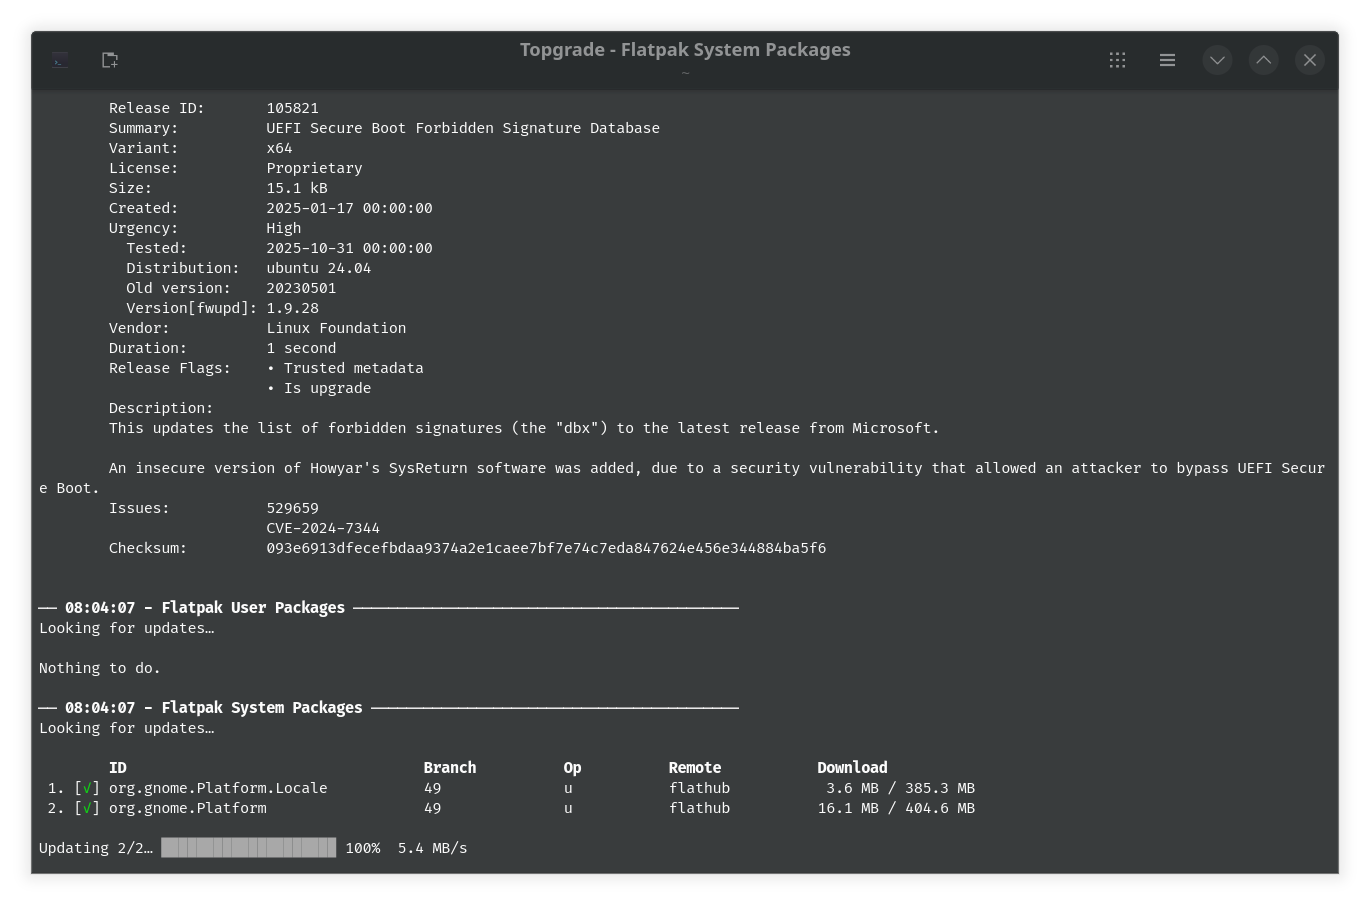Show the tab overview grid
Screen dimensions: 1370x905
coord(1117,60)
